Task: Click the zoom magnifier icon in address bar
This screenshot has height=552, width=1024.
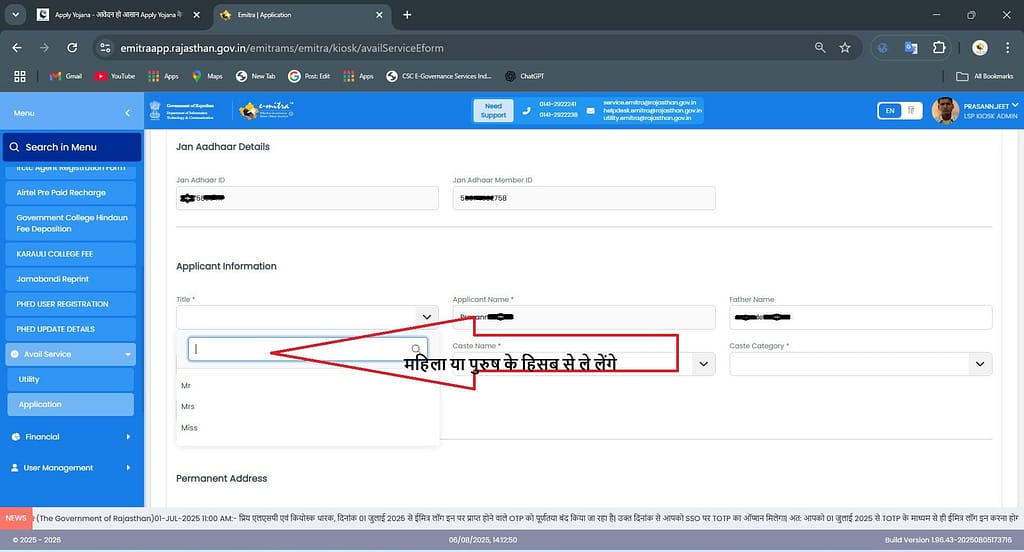Action: coord(820,48)
